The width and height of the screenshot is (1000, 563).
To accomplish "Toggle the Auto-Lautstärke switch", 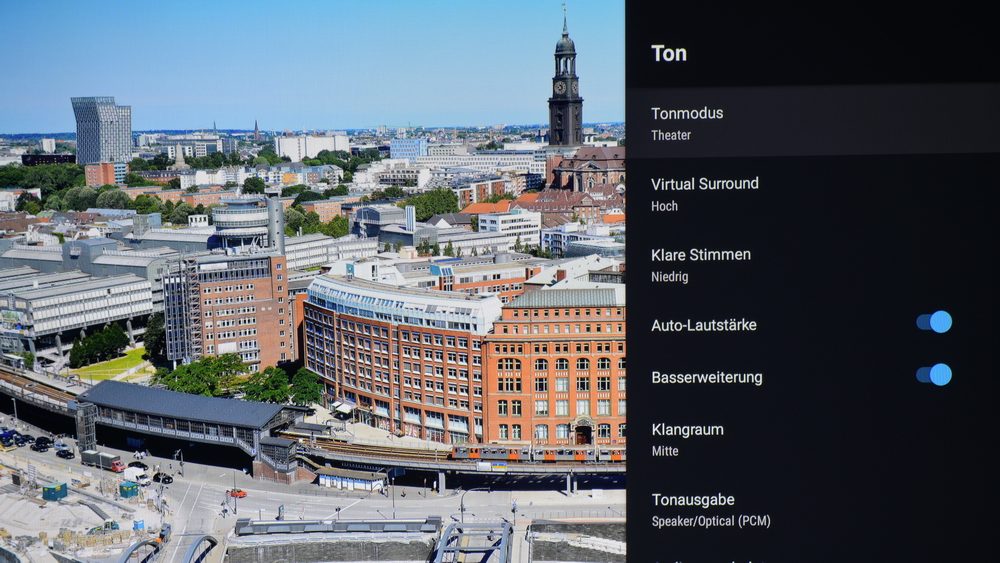I will 934,322.
